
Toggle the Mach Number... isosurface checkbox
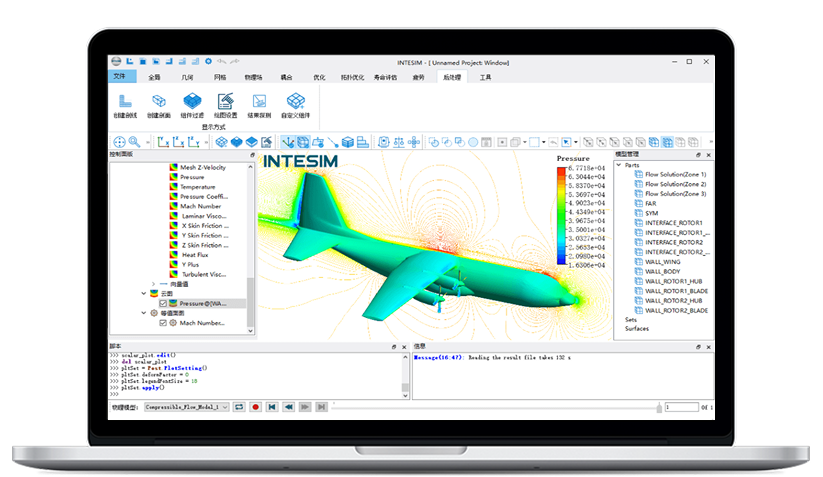pyautogui.click(x=163, y=323)
